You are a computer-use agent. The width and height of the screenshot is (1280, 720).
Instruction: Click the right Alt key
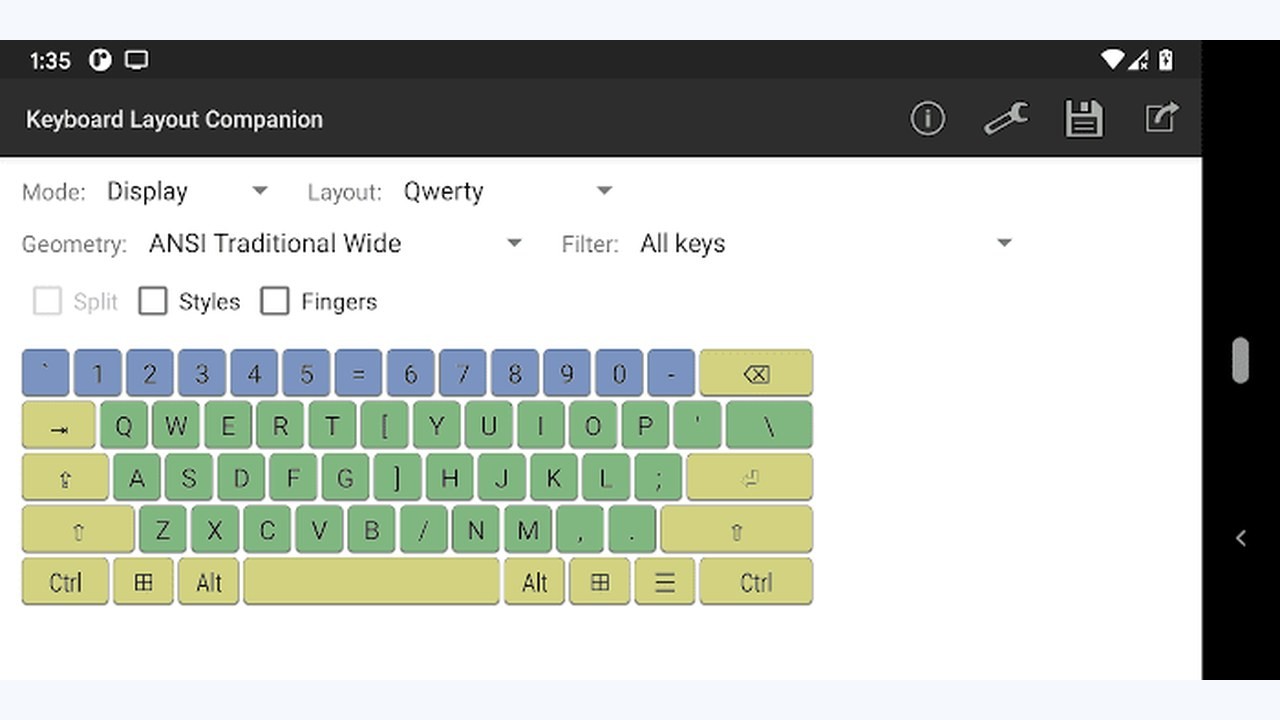[534, 582]
